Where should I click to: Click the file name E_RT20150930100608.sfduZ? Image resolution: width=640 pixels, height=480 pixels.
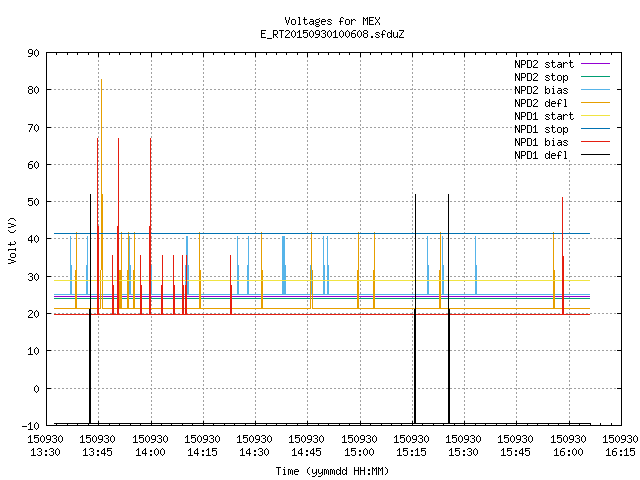tap(332, 34)
